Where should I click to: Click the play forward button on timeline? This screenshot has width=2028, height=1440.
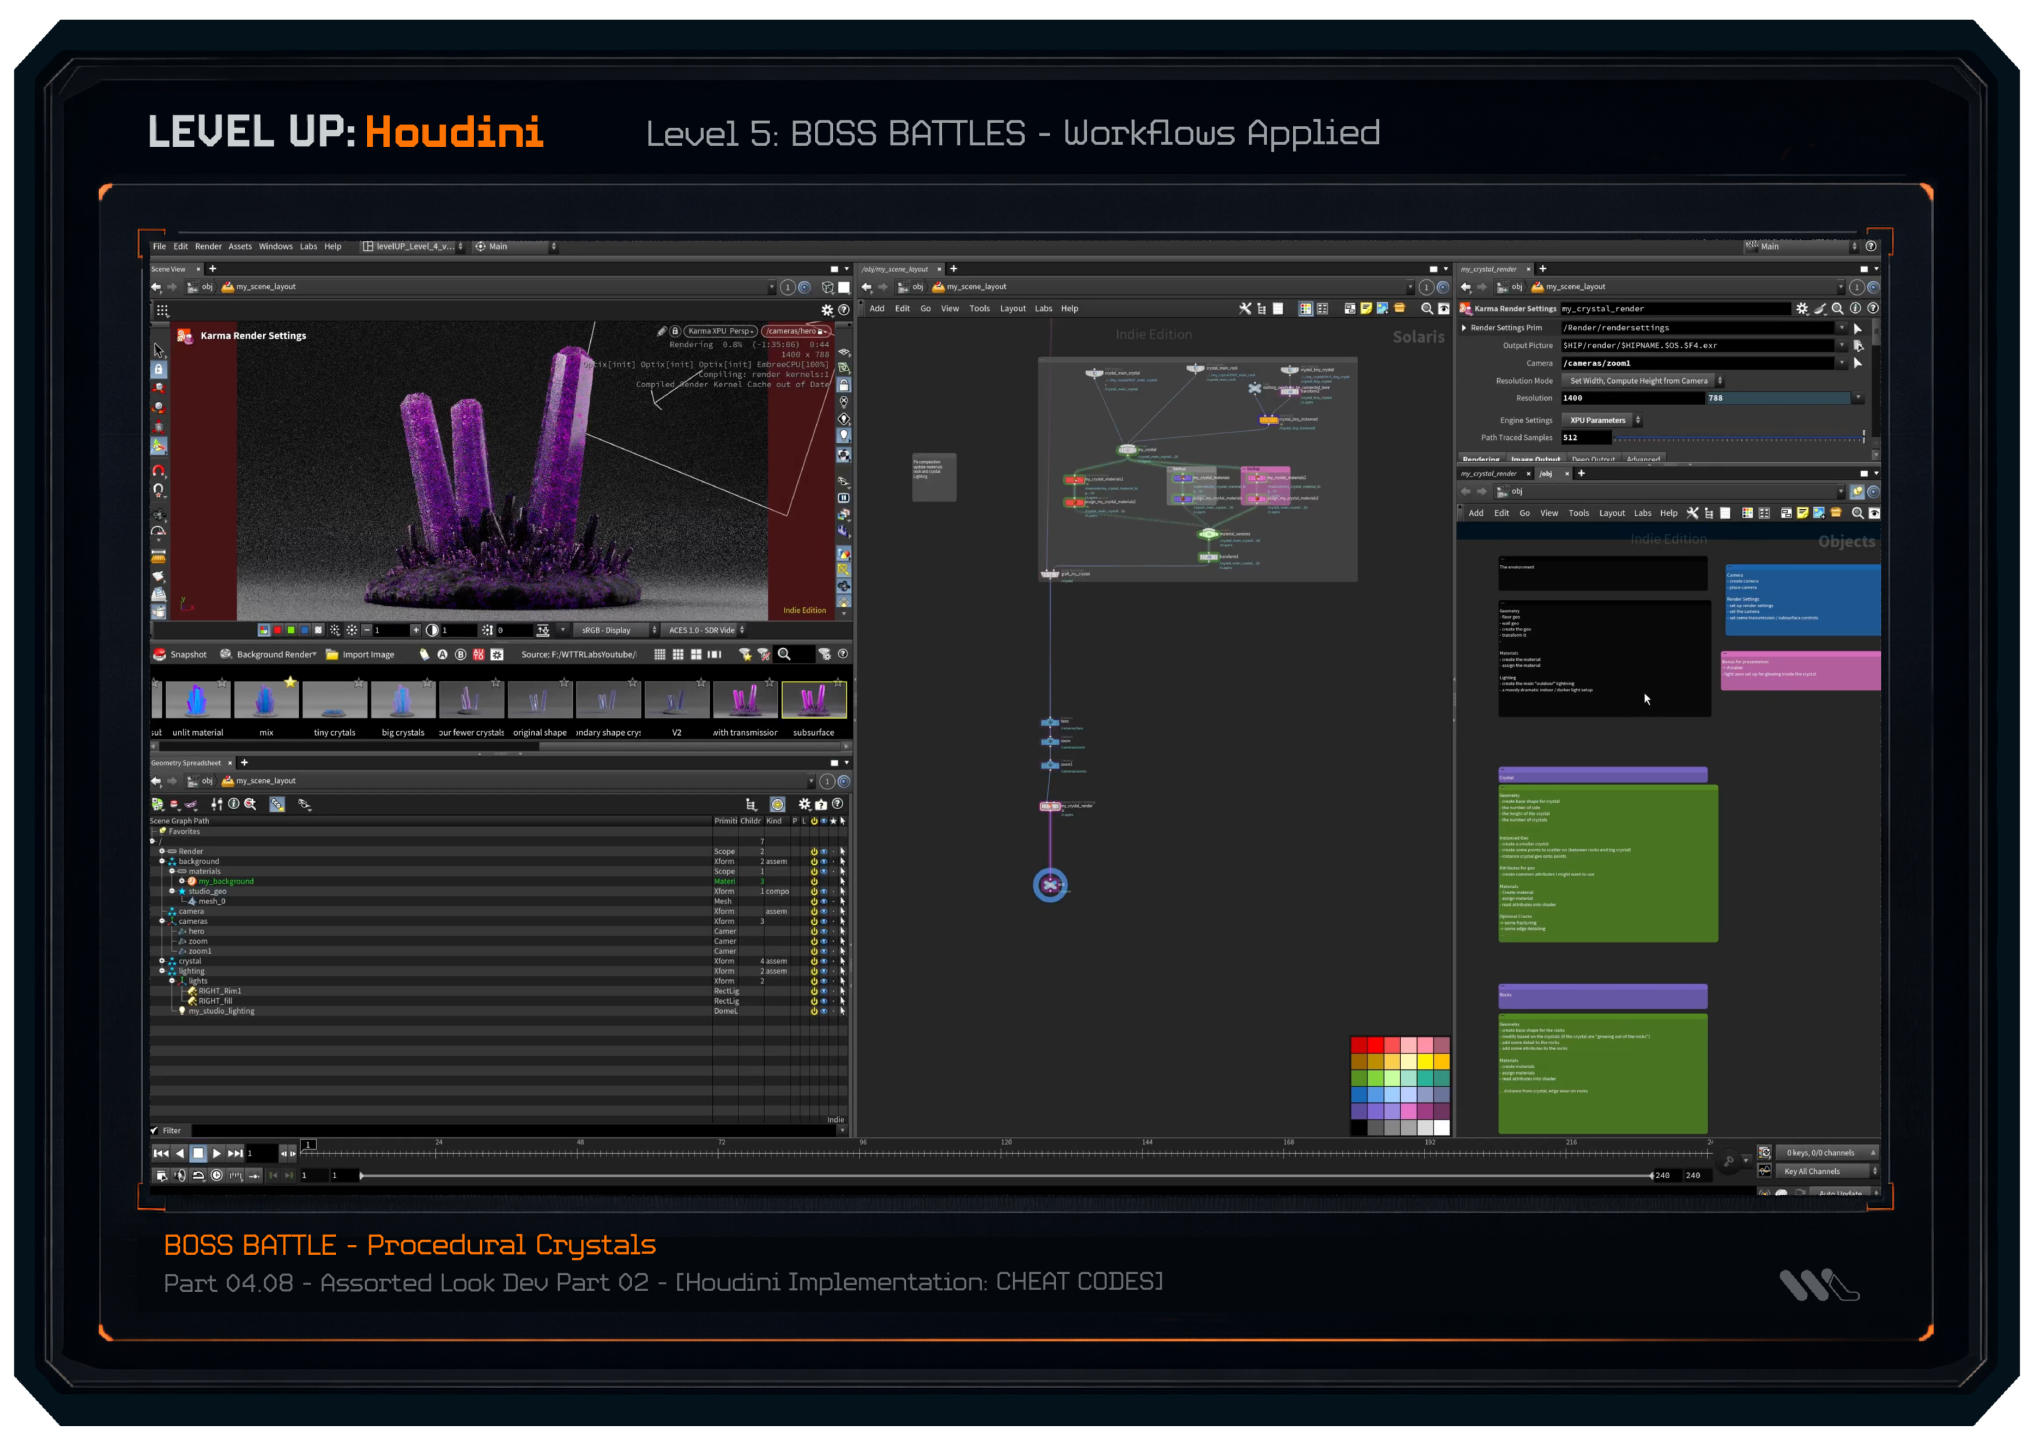tap(217, 1153)
